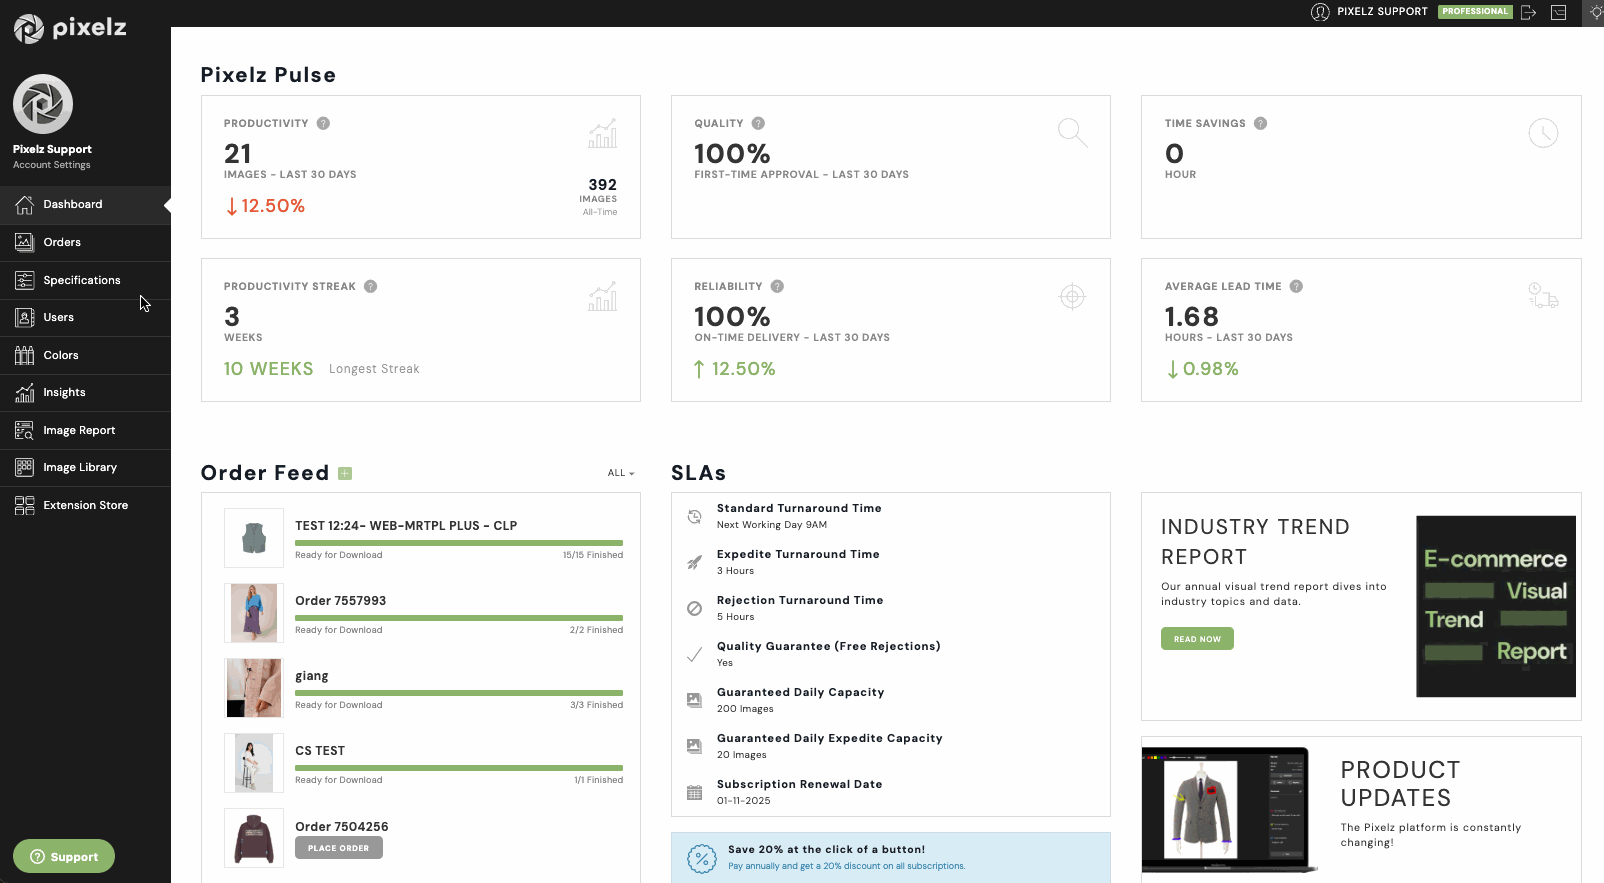Image resolution: width=1604 pixels, height=883 pixels.
Task: Click Pay annually discount link
Action: (x=847, y=866)
